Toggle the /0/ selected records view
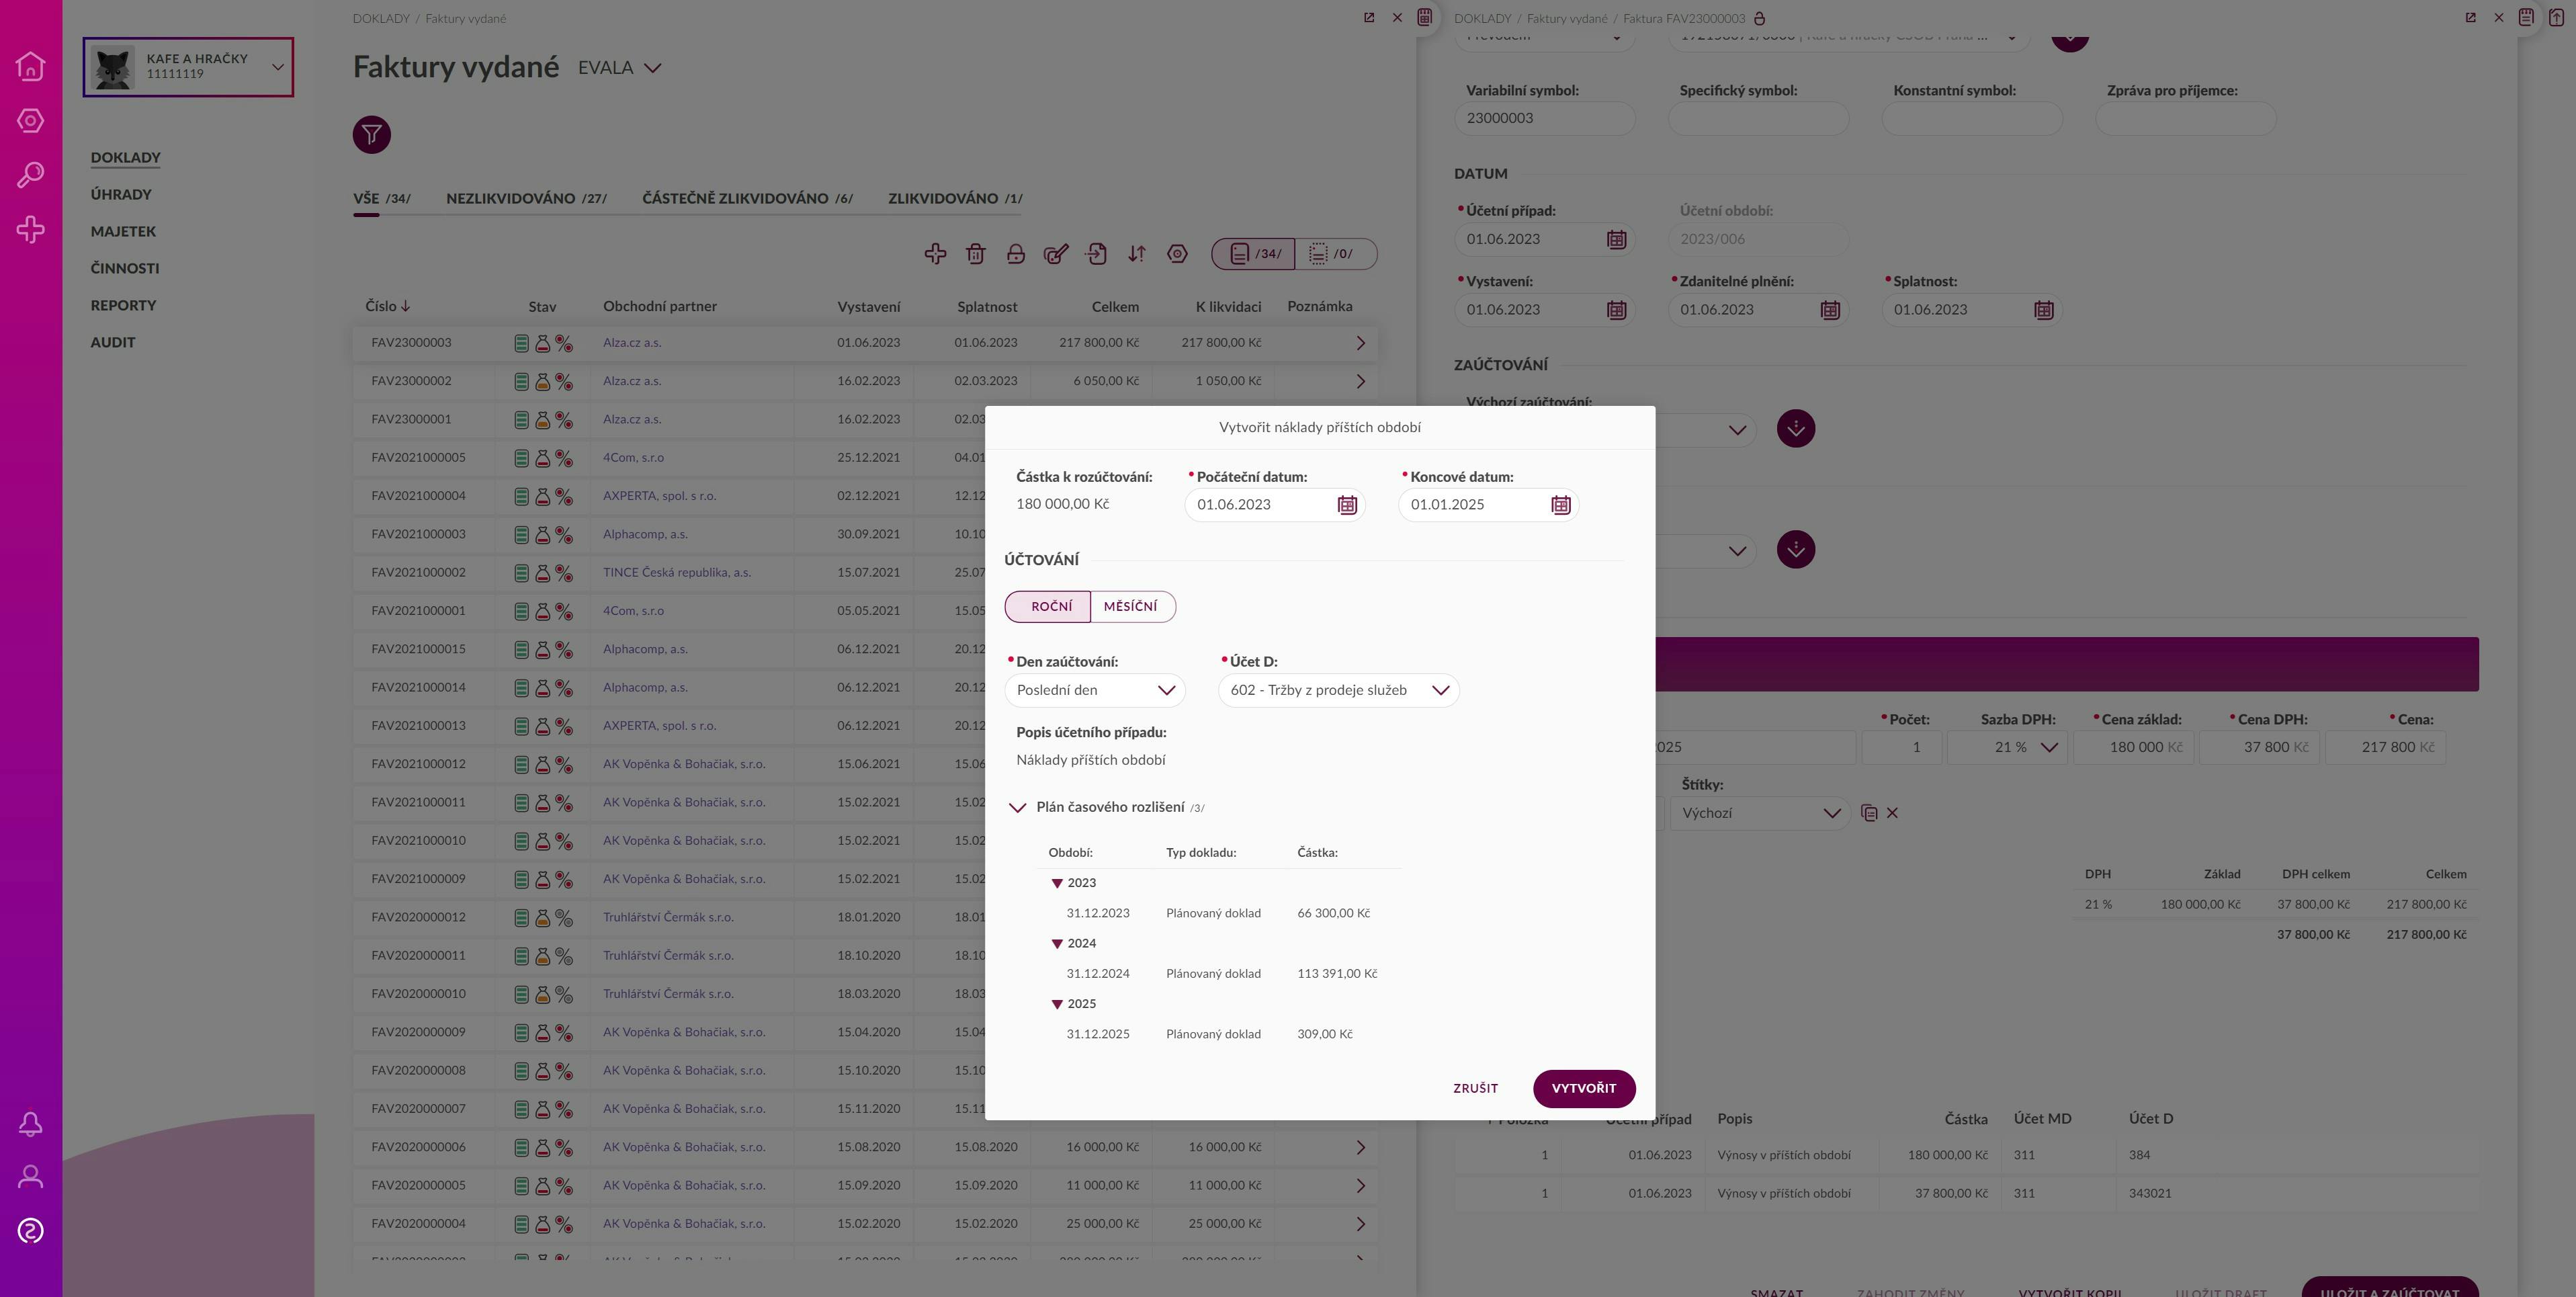The height and width of the screenshot is (1297, 2576). pyautogui.click(x=1335, y=254)
